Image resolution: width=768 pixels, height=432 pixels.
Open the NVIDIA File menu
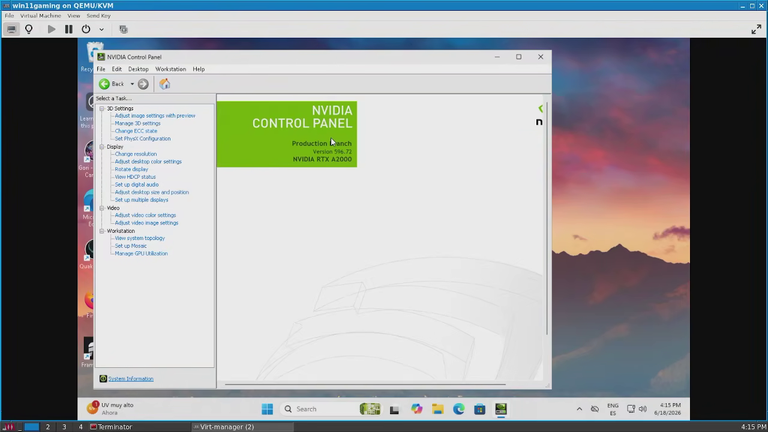tap(101, 69)
